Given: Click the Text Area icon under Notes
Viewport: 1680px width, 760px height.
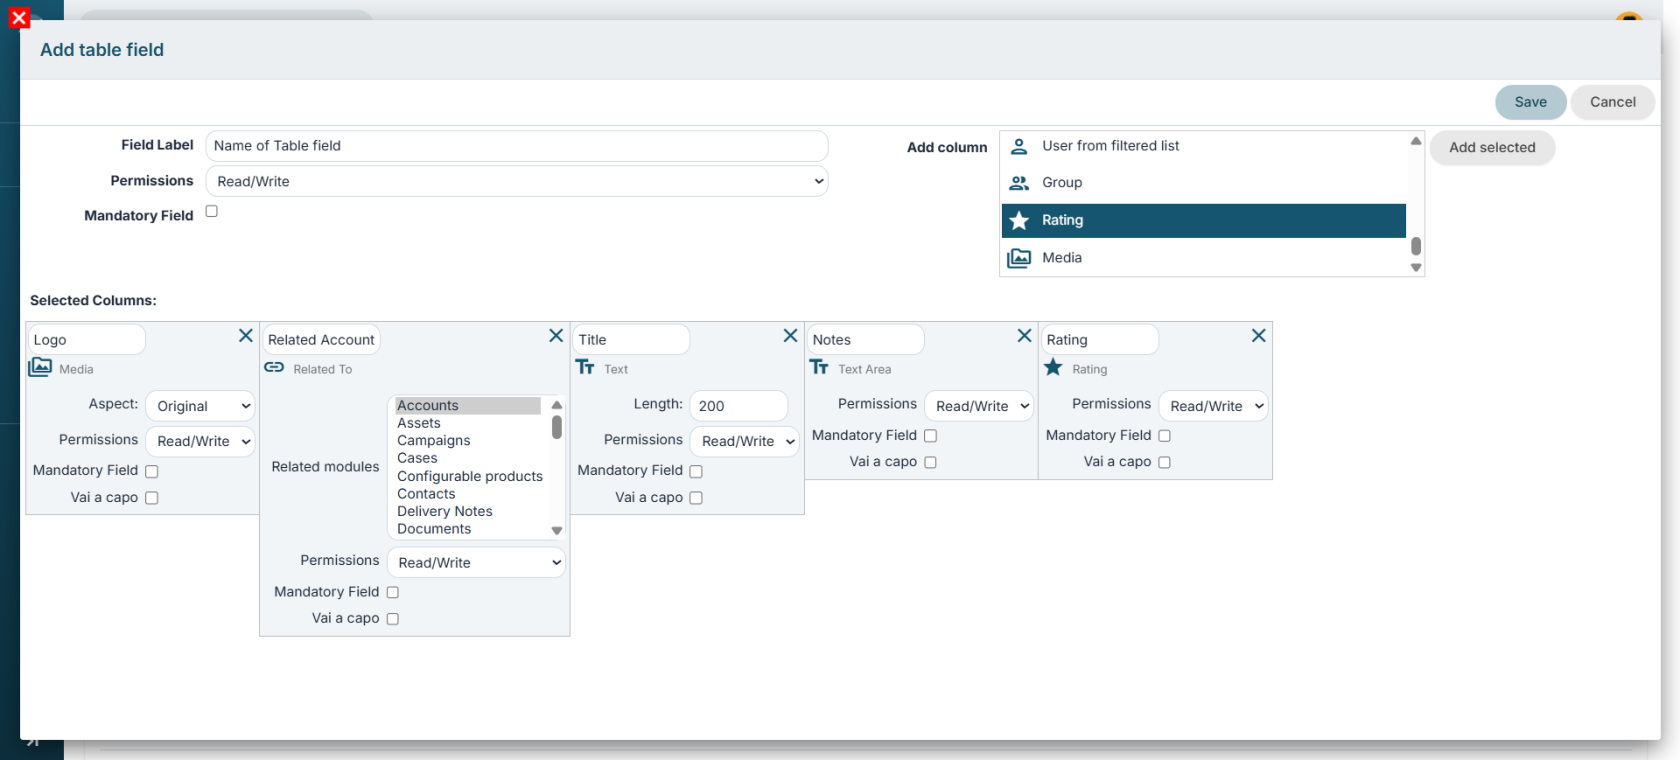Looking at the screenshot, I should [819, 367].
